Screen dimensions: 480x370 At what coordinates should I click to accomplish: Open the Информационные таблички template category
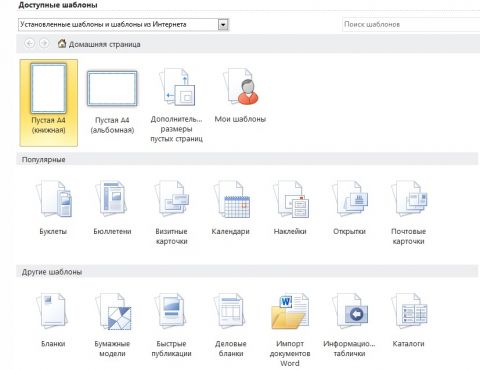(x=349, y=325)
